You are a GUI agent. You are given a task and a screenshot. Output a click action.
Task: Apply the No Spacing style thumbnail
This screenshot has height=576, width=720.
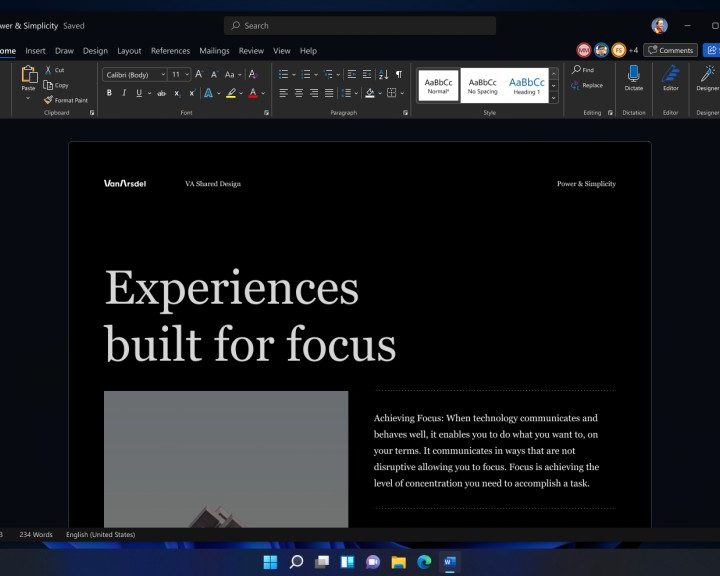[482, 85]
